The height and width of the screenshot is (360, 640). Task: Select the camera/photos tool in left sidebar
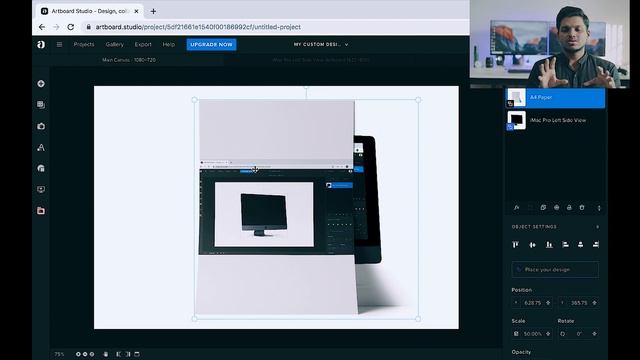click(41, 126)
